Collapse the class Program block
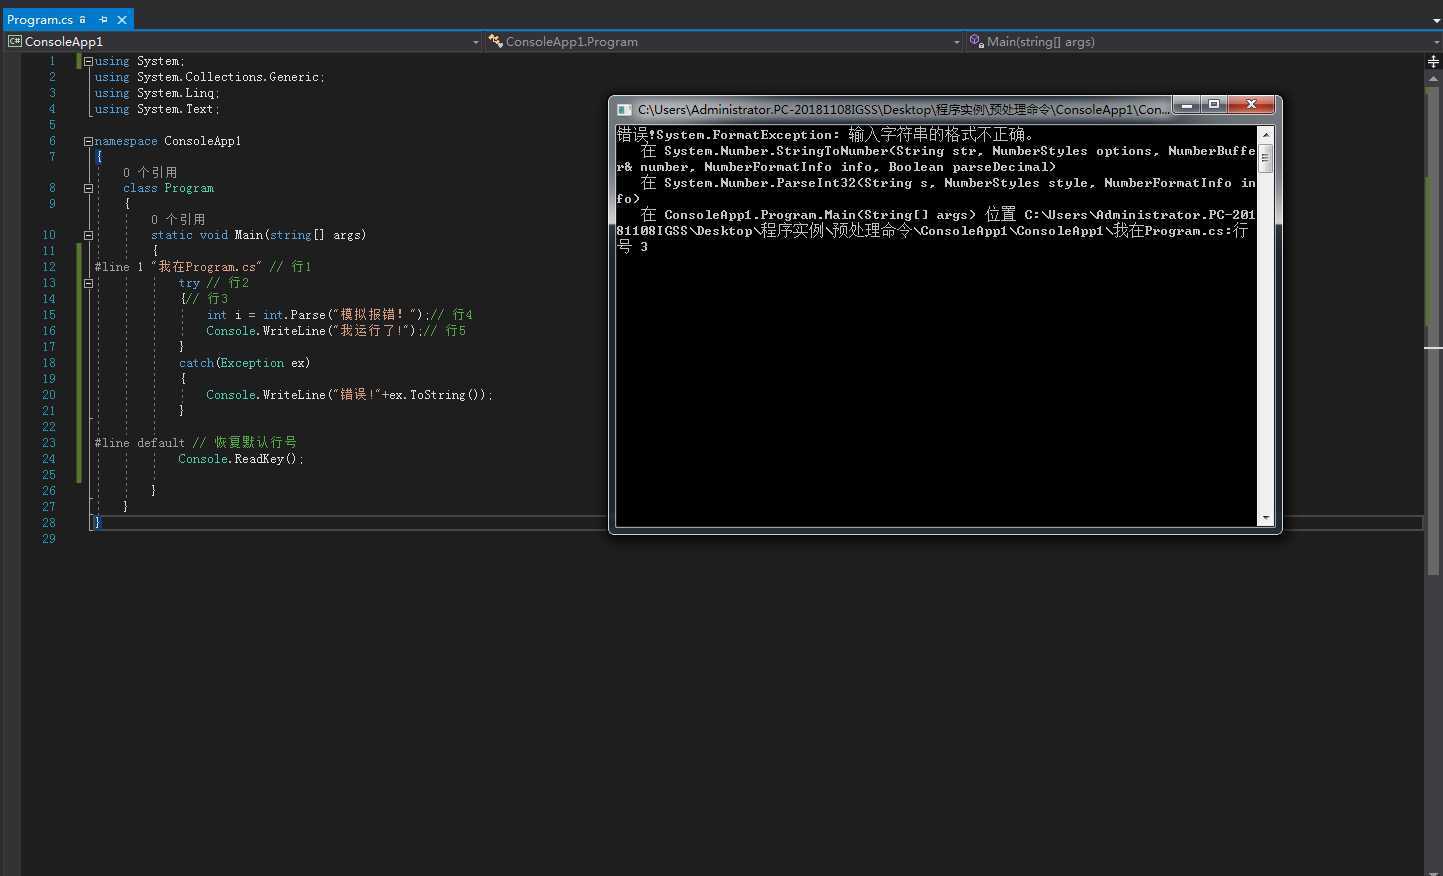 click(x=88, y=188)
